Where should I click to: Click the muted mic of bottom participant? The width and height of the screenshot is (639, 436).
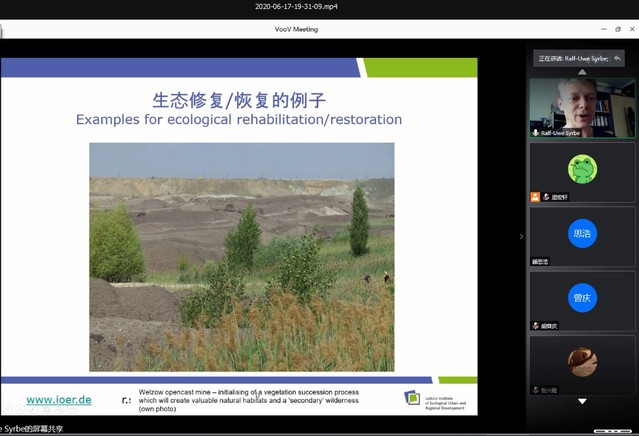click(x=536, y=390)
